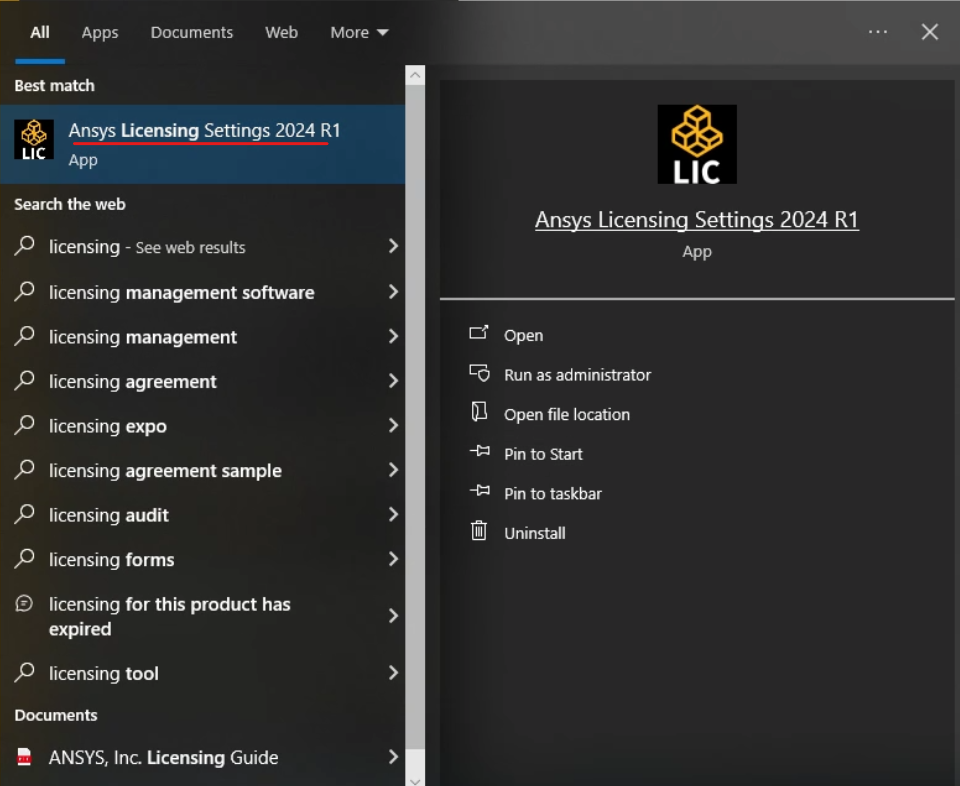Click licensing - See web results
The width and height of the screenshot is (960, 786).
click(145, 247)
